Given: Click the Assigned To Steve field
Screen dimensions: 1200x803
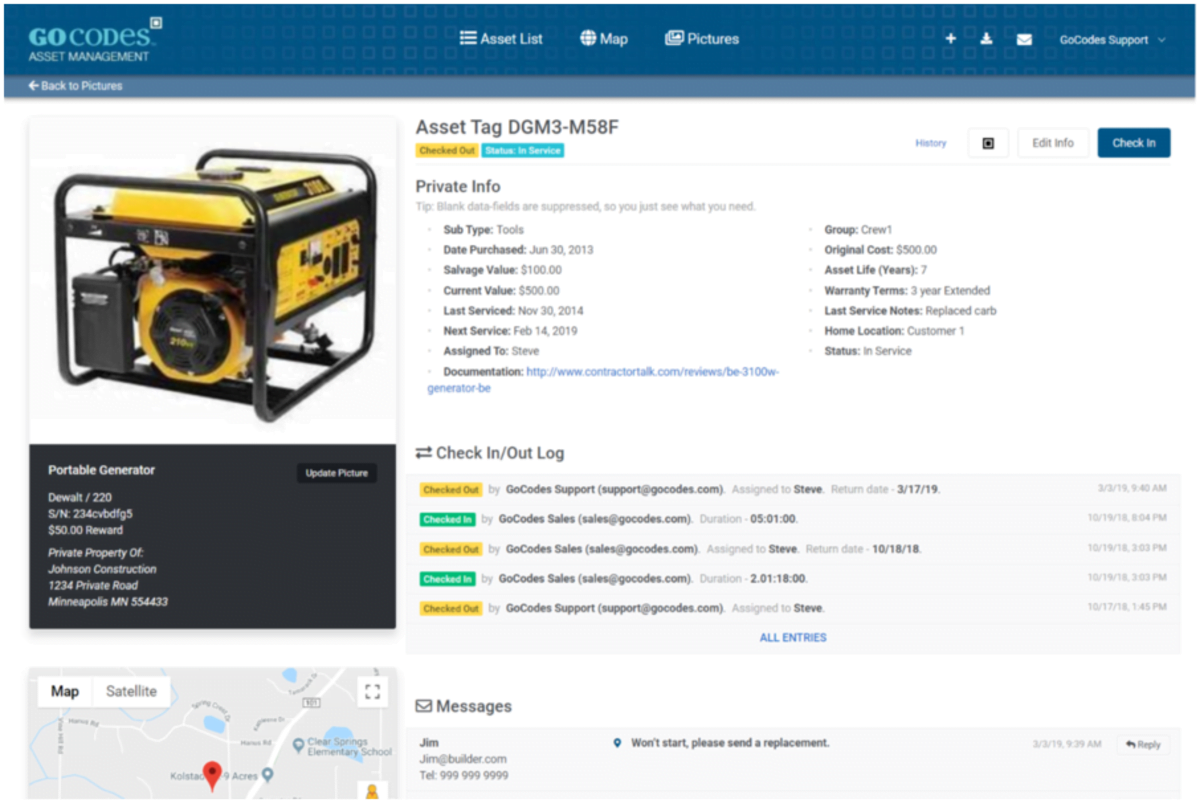Looking at the screenshot, I should pos(490,351).
